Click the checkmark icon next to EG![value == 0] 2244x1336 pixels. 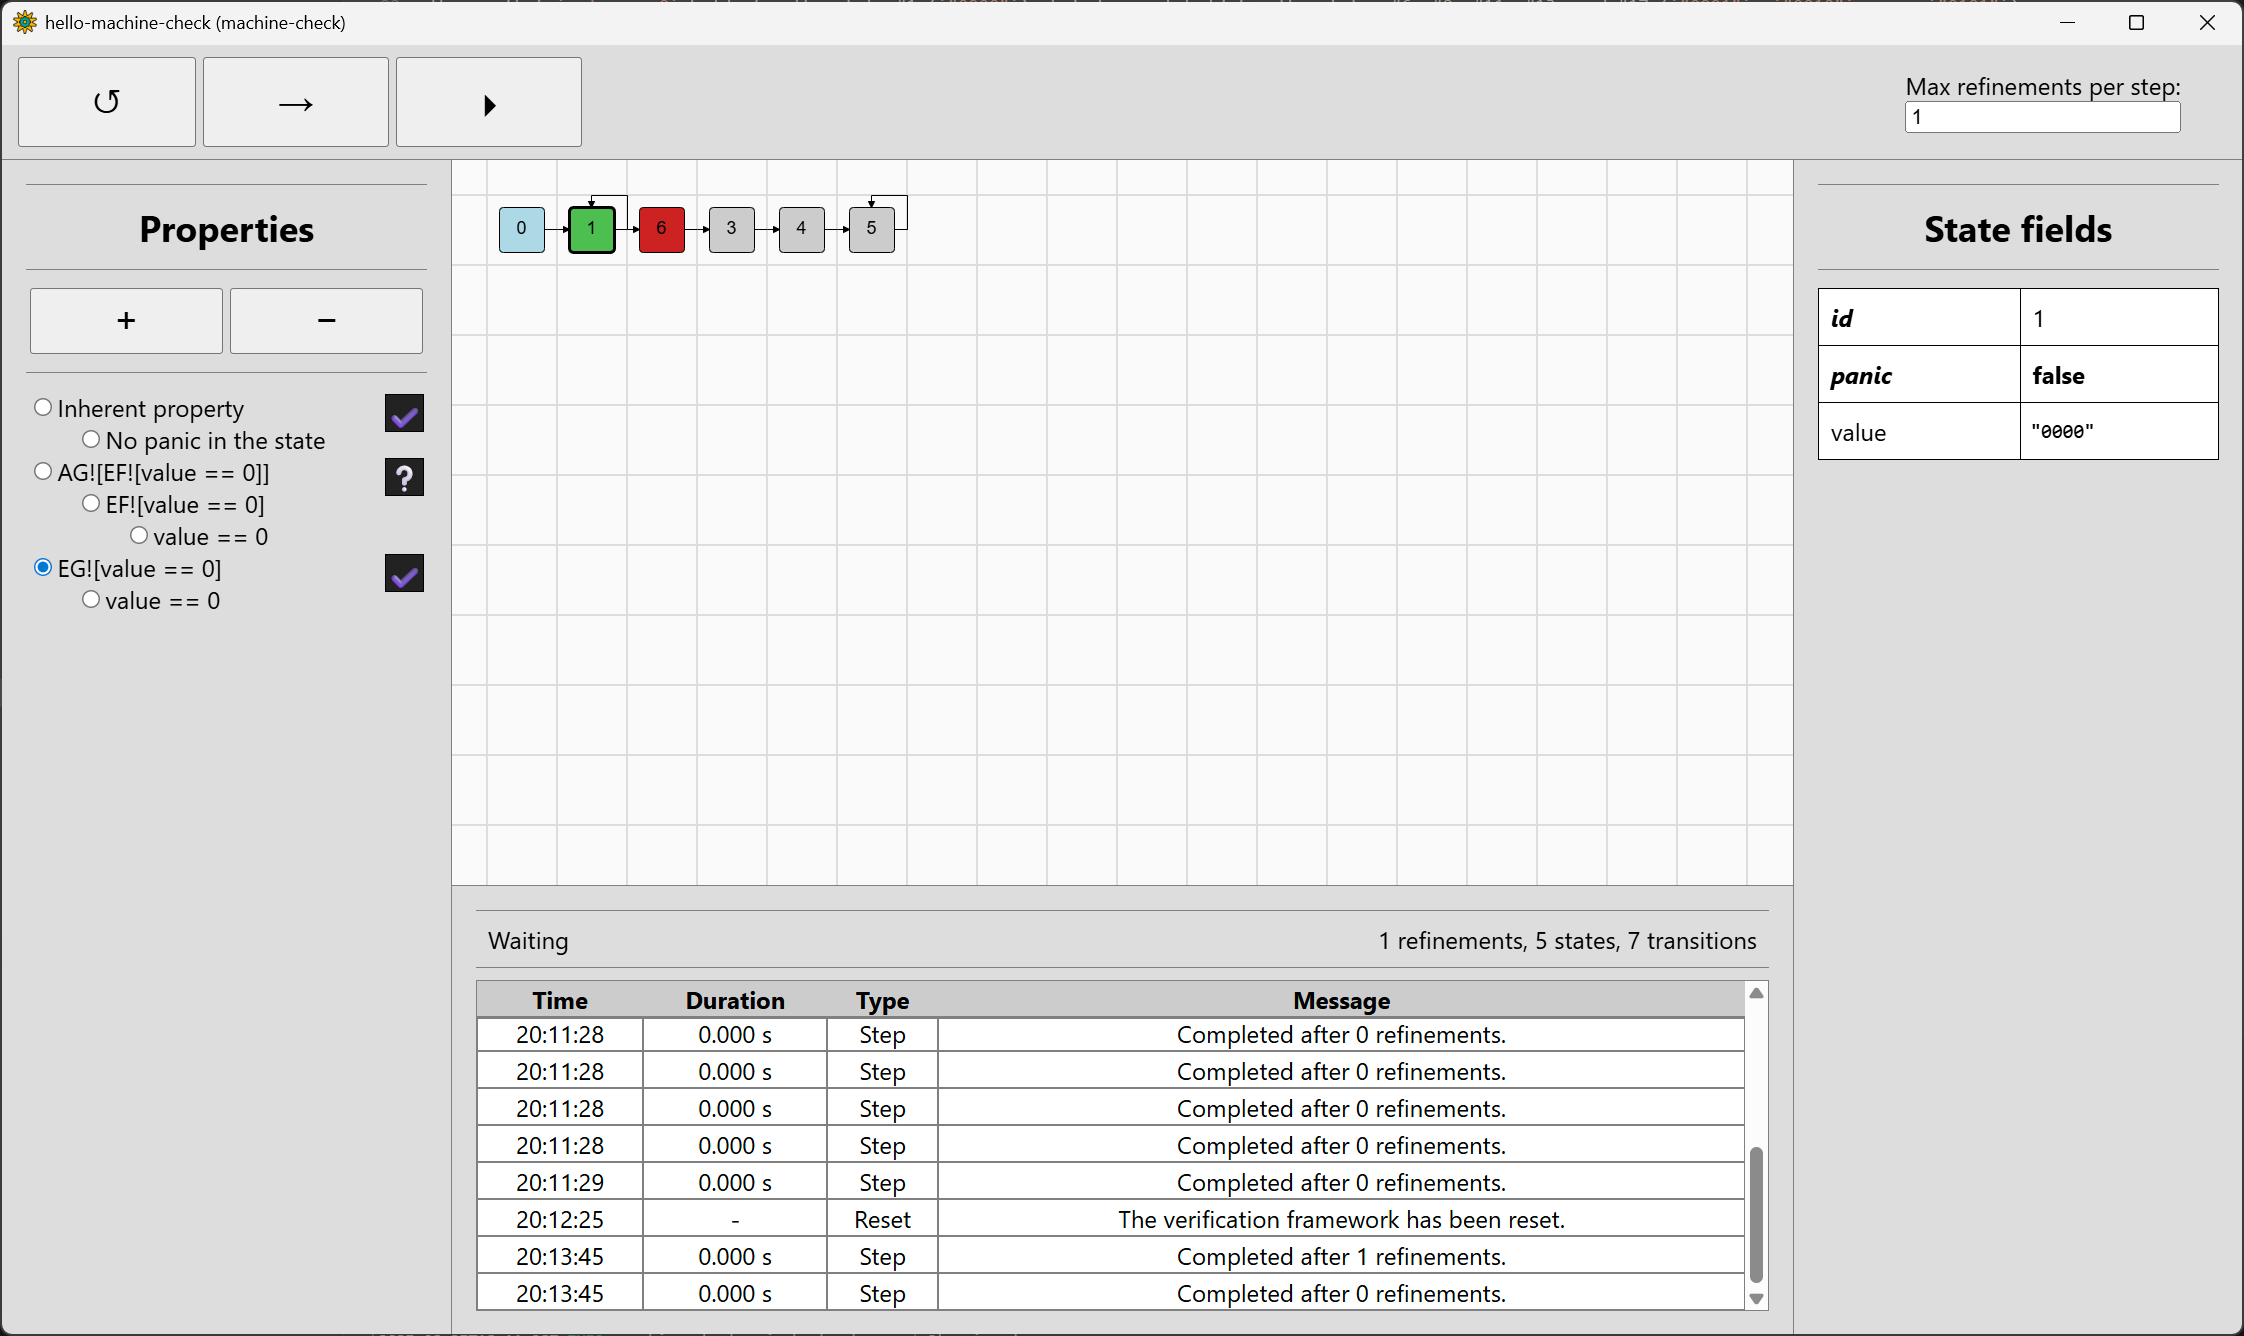404,573
